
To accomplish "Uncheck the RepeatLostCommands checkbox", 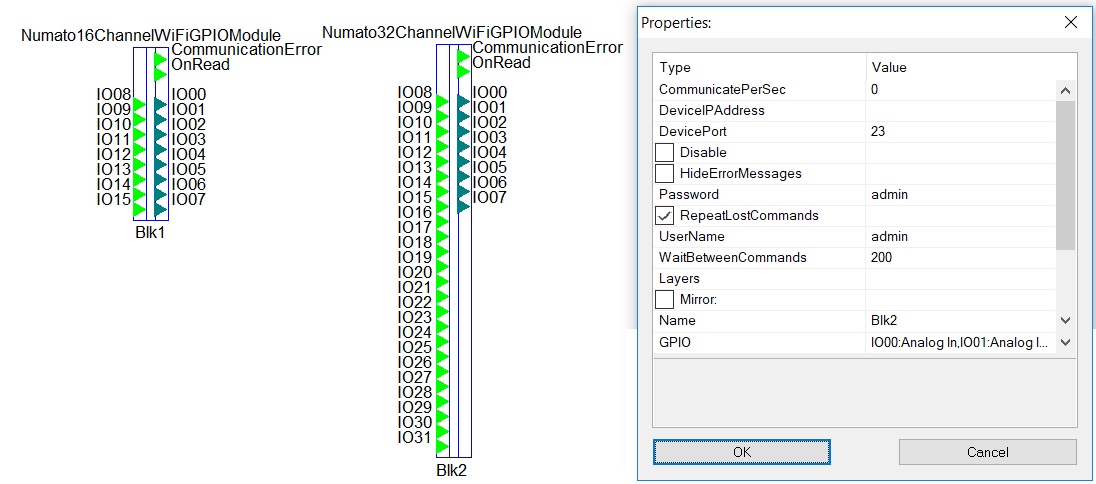I will point(665,215).
